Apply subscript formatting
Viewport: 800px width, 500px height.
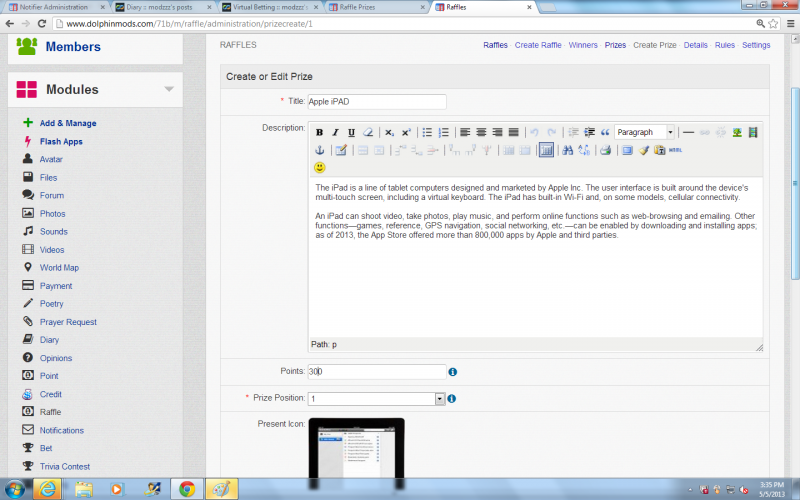click(x=389, y=132)
